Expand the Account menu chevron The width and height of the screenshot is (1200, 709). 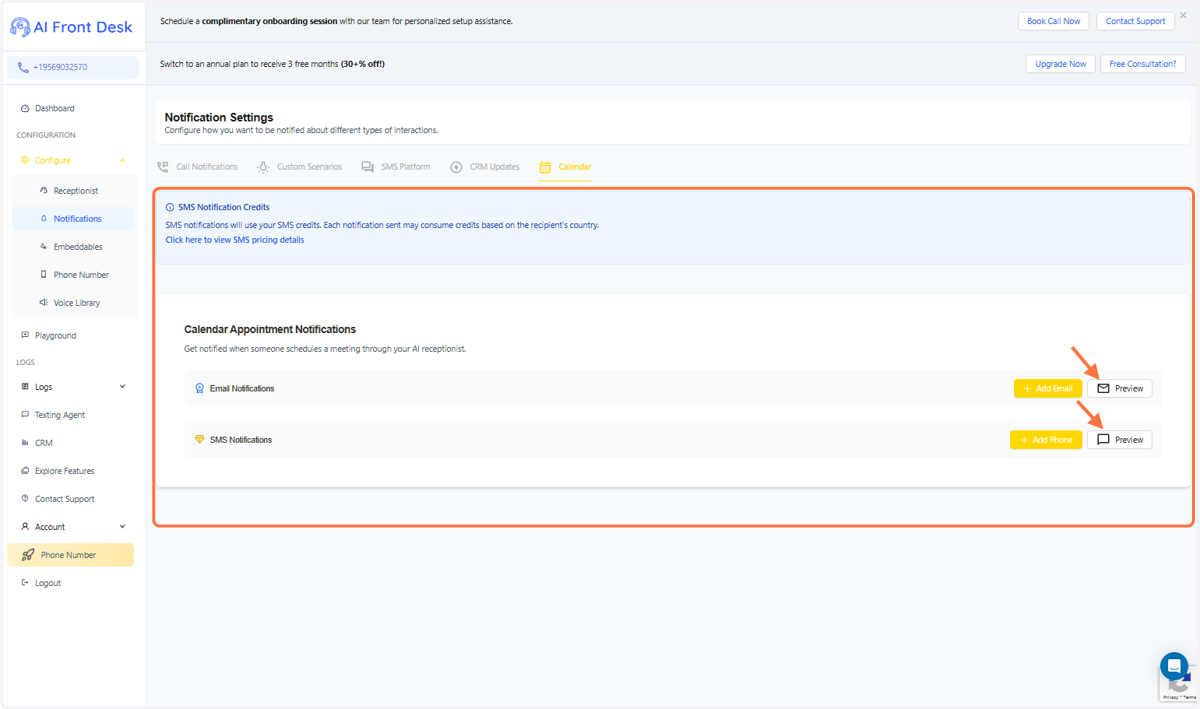(x=122, y=526)
